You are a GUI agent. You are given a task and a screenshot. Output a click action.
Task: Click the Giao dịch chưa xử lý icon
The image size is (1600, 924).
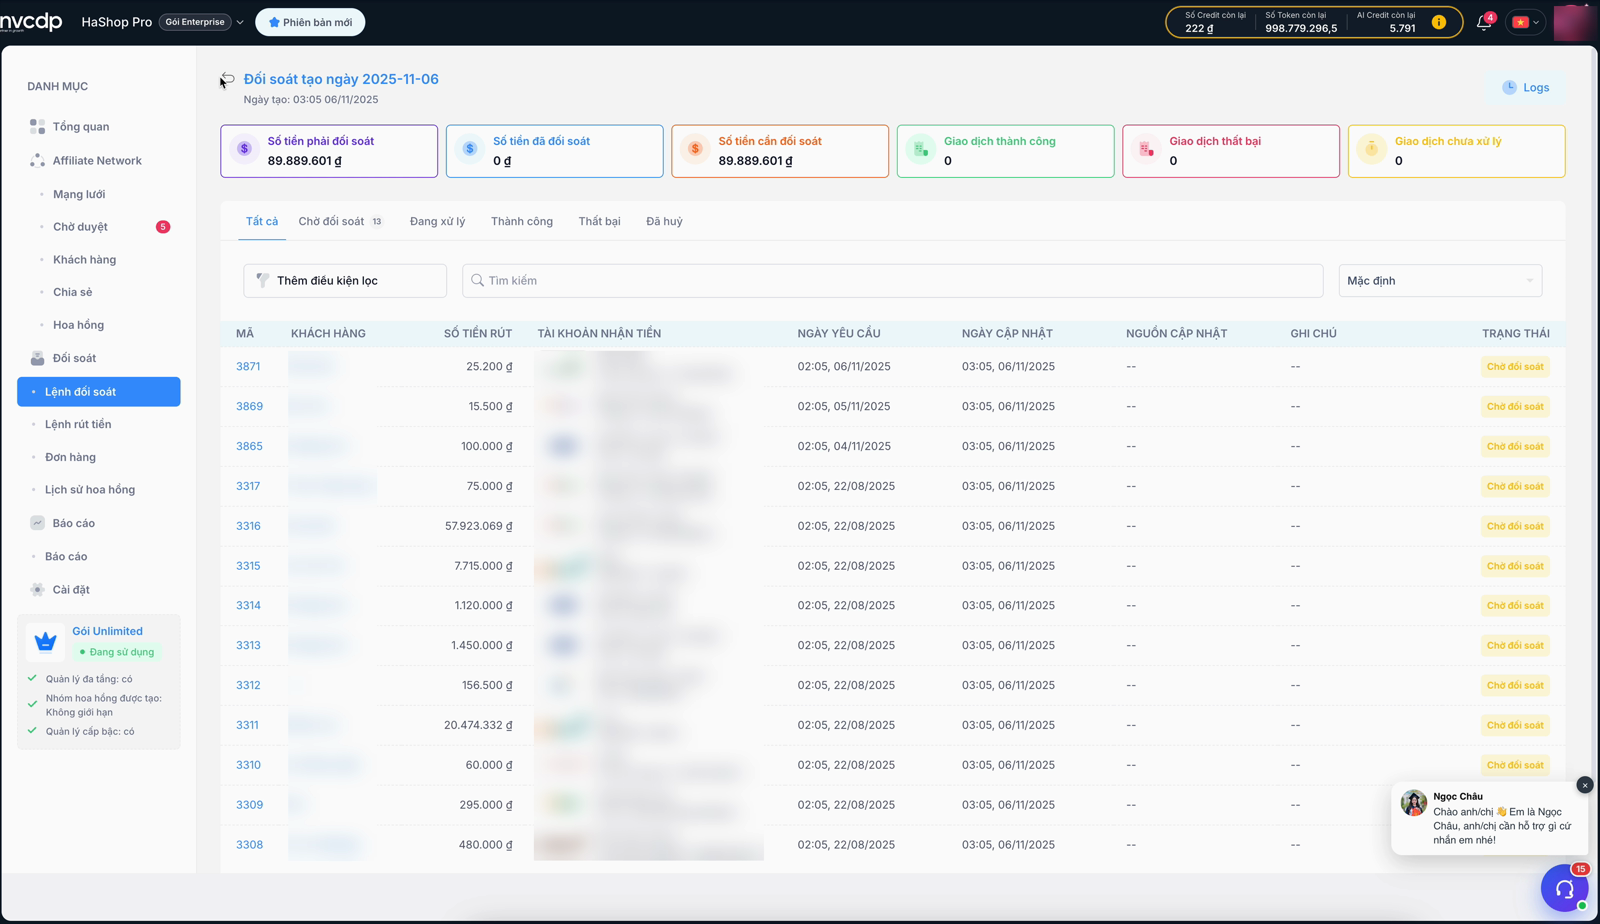click(1372, 149)
